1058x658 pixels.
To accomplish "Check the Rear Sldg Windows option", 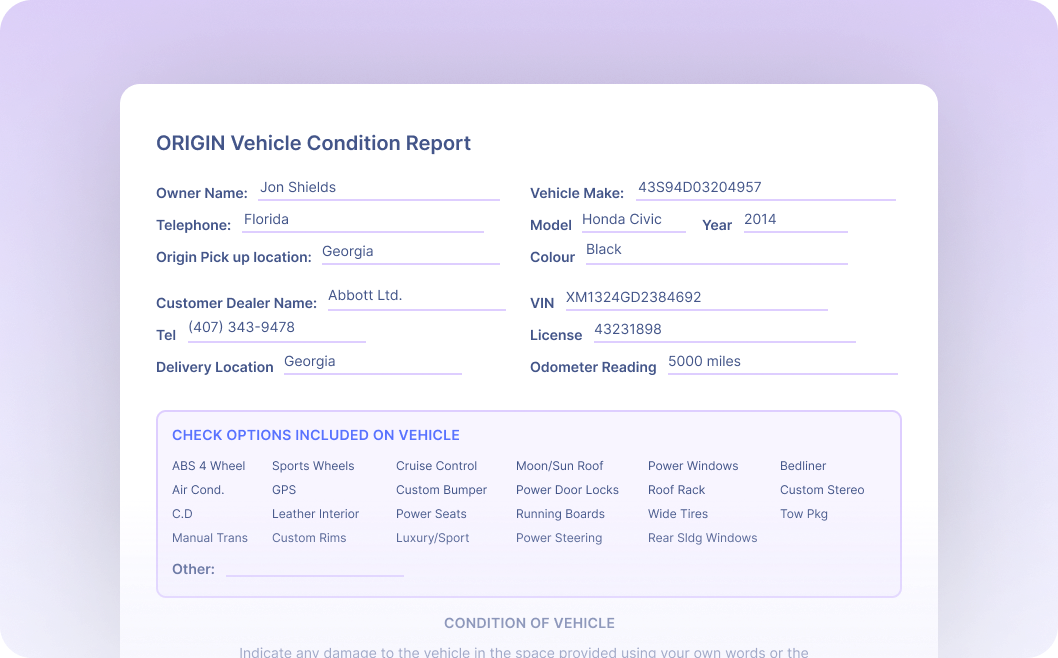I will [703, 537].
